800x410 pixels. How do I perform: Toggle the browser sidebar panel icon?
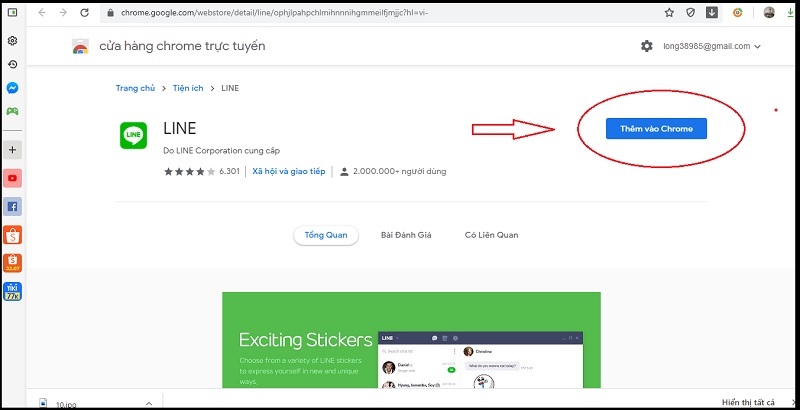[12, 12]
